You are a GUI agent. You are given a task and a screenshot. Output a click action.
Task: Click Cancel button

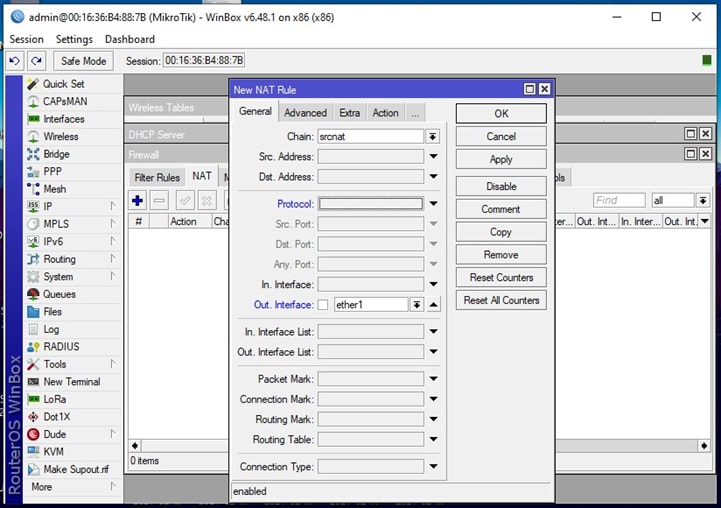tap(501, 137)
